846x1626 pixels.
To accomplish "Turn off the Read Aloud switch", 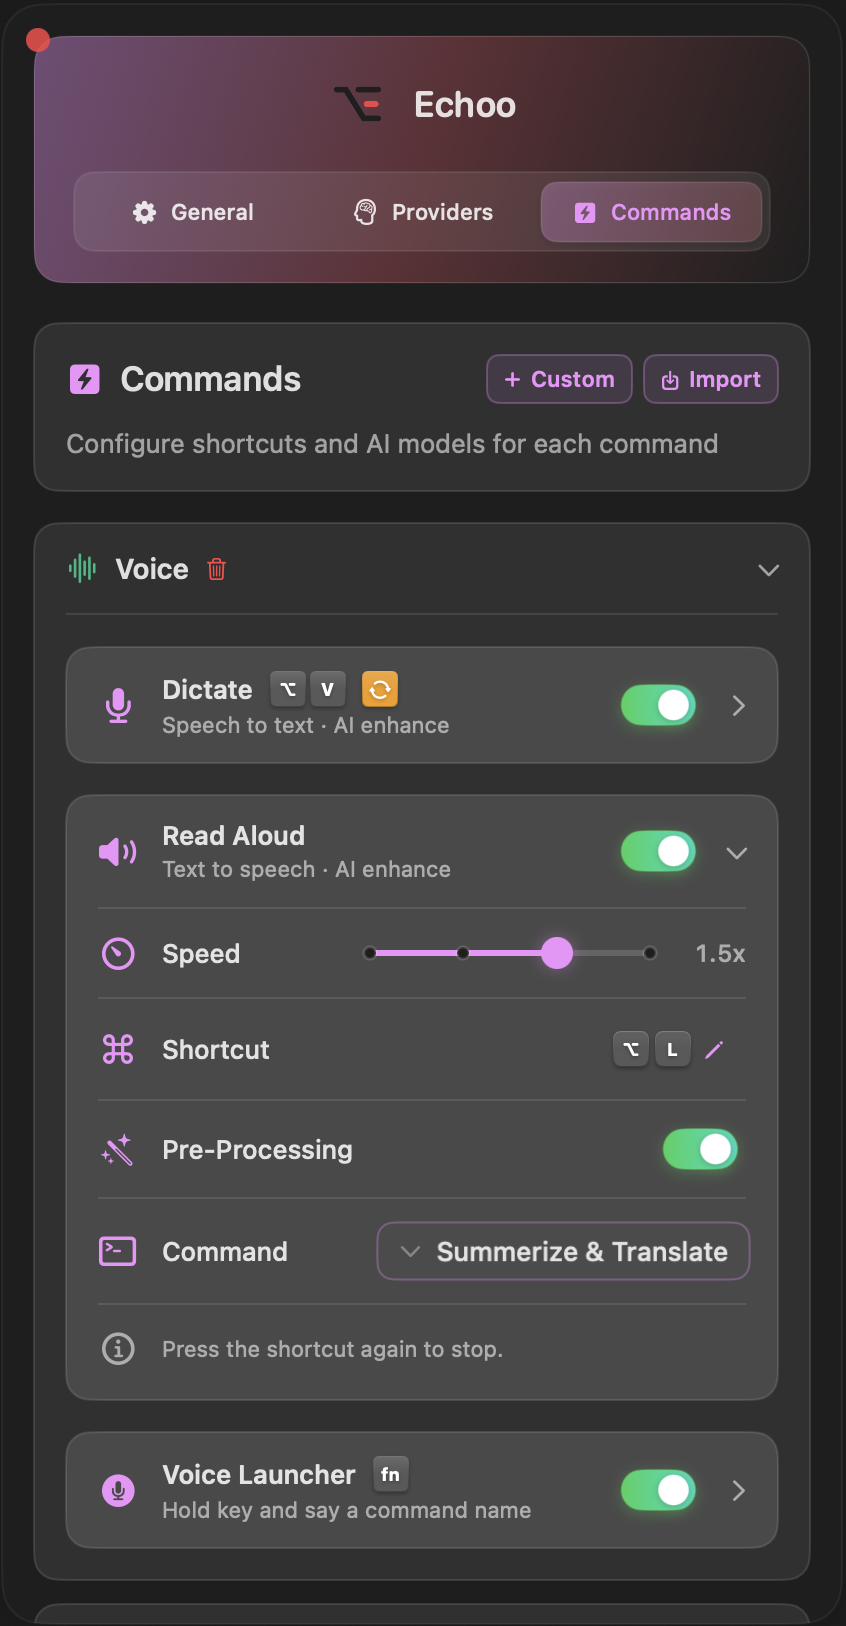I will coord(658,852).
